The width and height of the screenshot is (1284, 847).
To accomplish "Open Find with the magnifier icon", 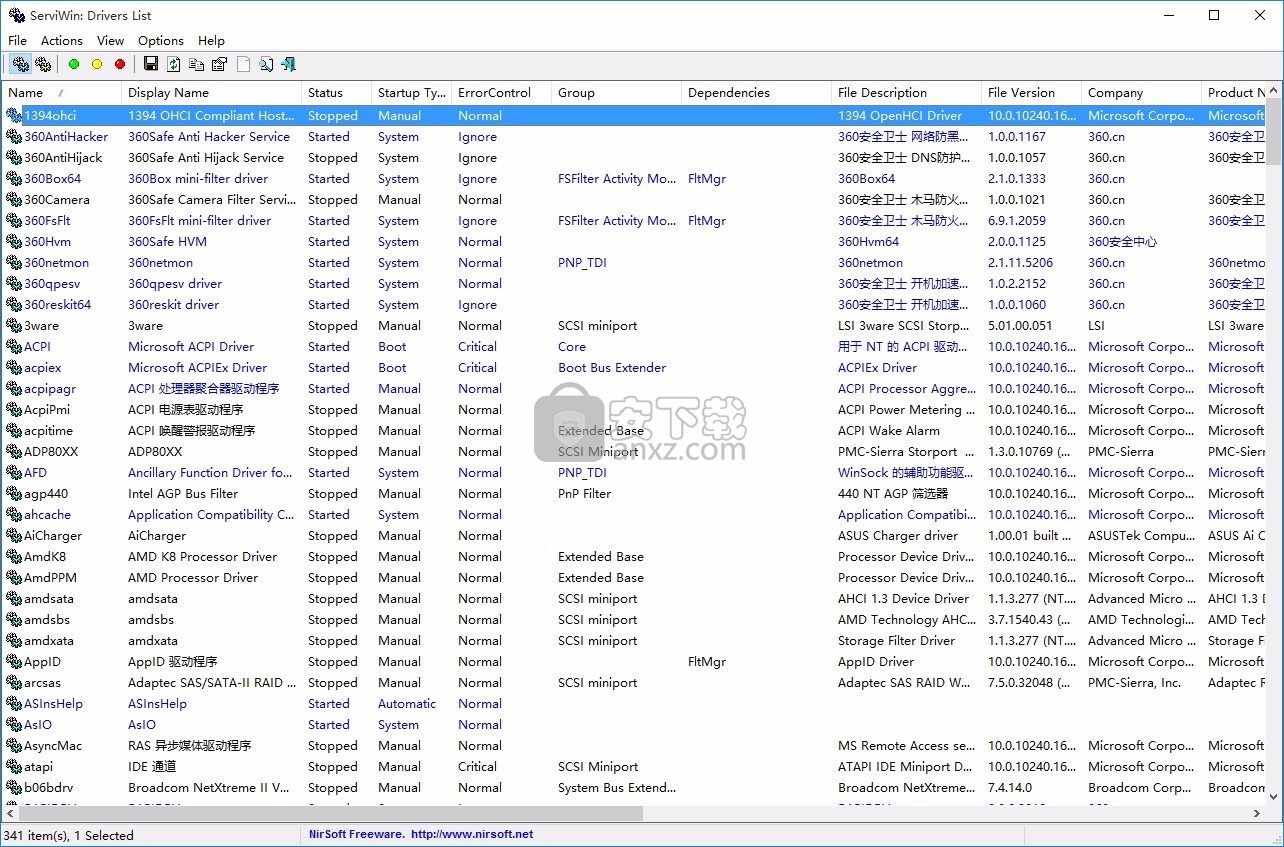I will point(266,64).
